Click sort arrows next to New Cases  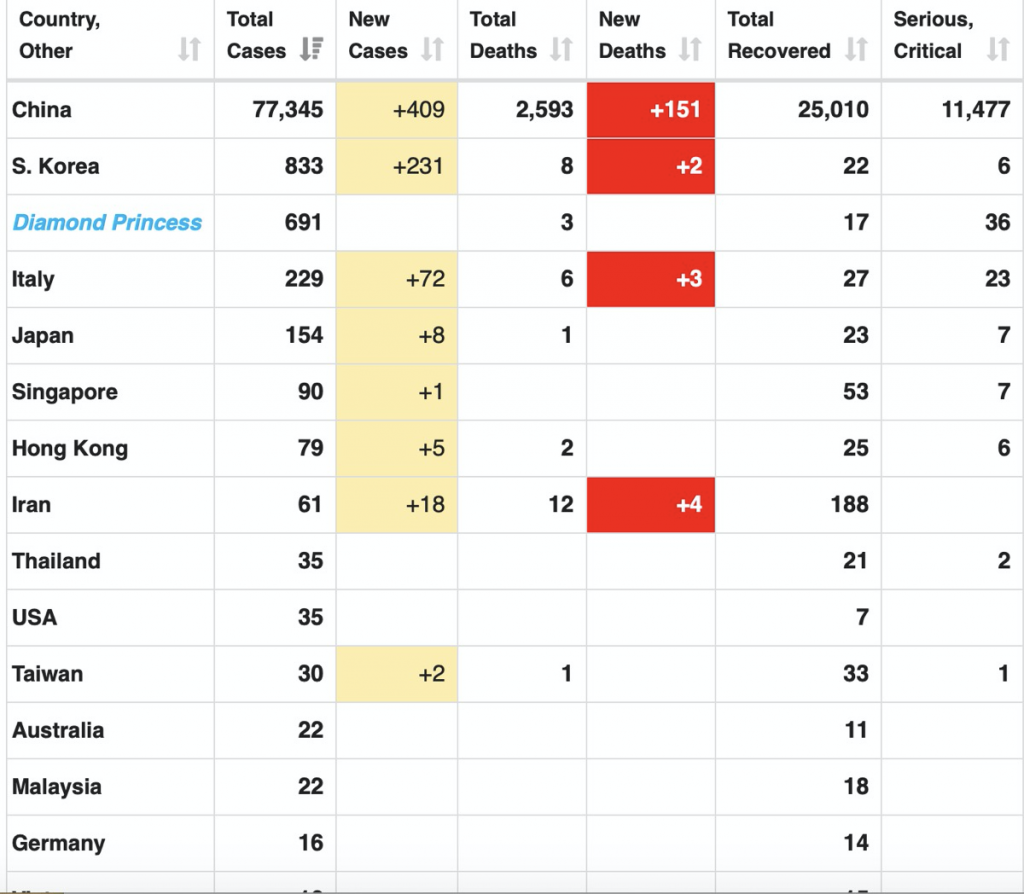point(432,49)
